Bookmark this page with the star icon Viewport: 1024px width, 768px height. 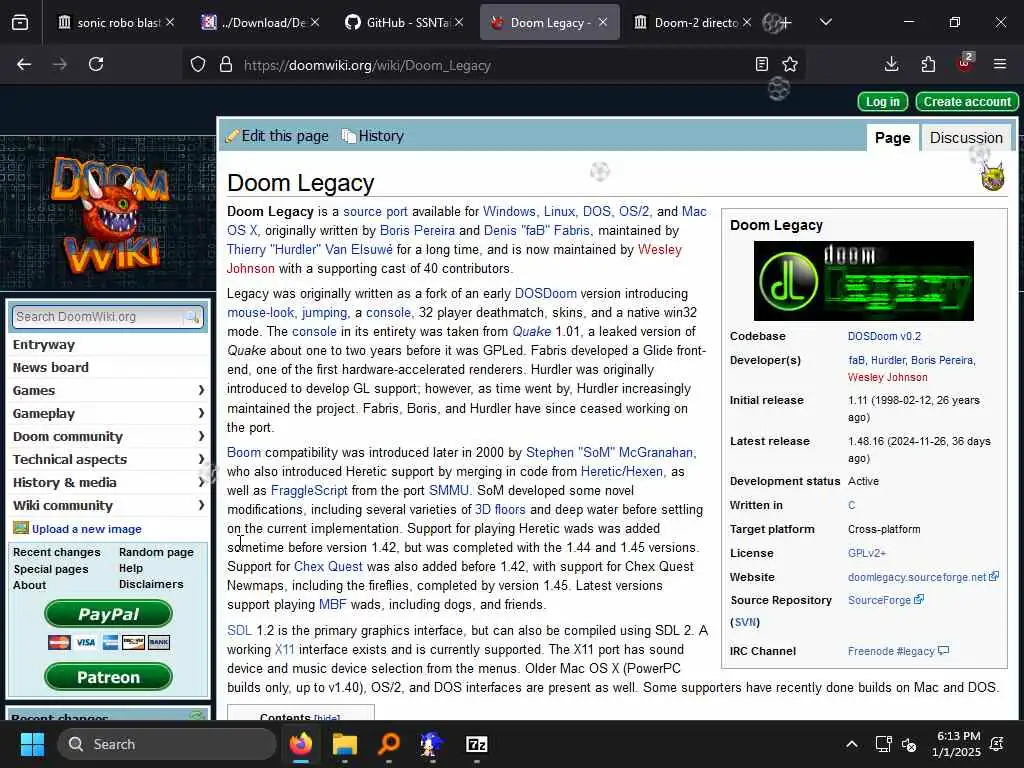(x=790, y=64)
